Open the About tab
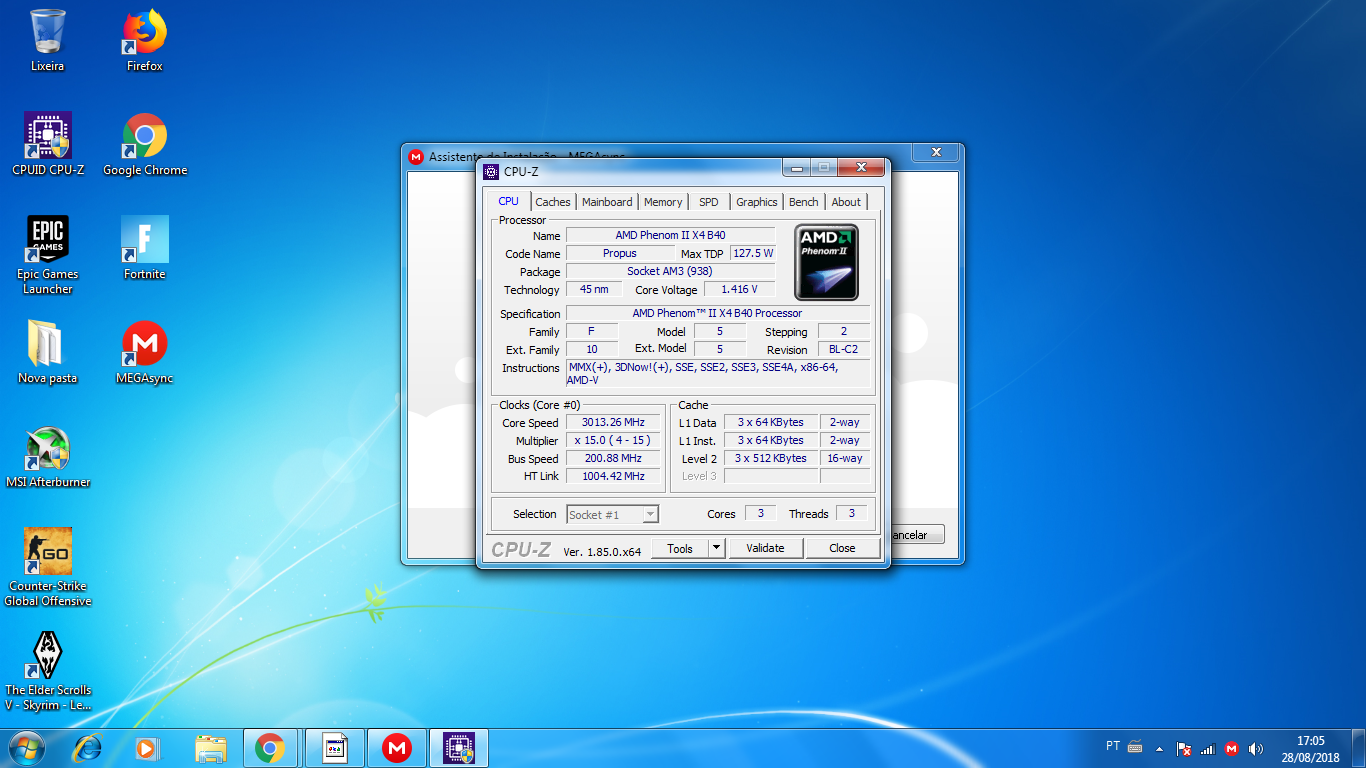Image resolution: width=1366 pixels, height=768 pixels. (x=846, y=202)
